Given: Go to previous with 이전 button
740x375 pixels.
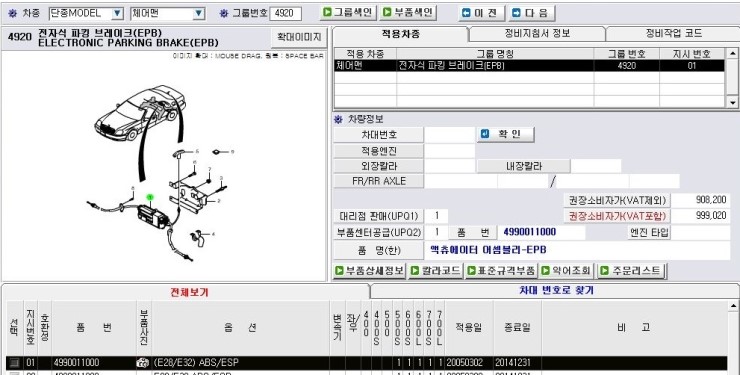Looking at the screenshot, I should coord(481,13).
